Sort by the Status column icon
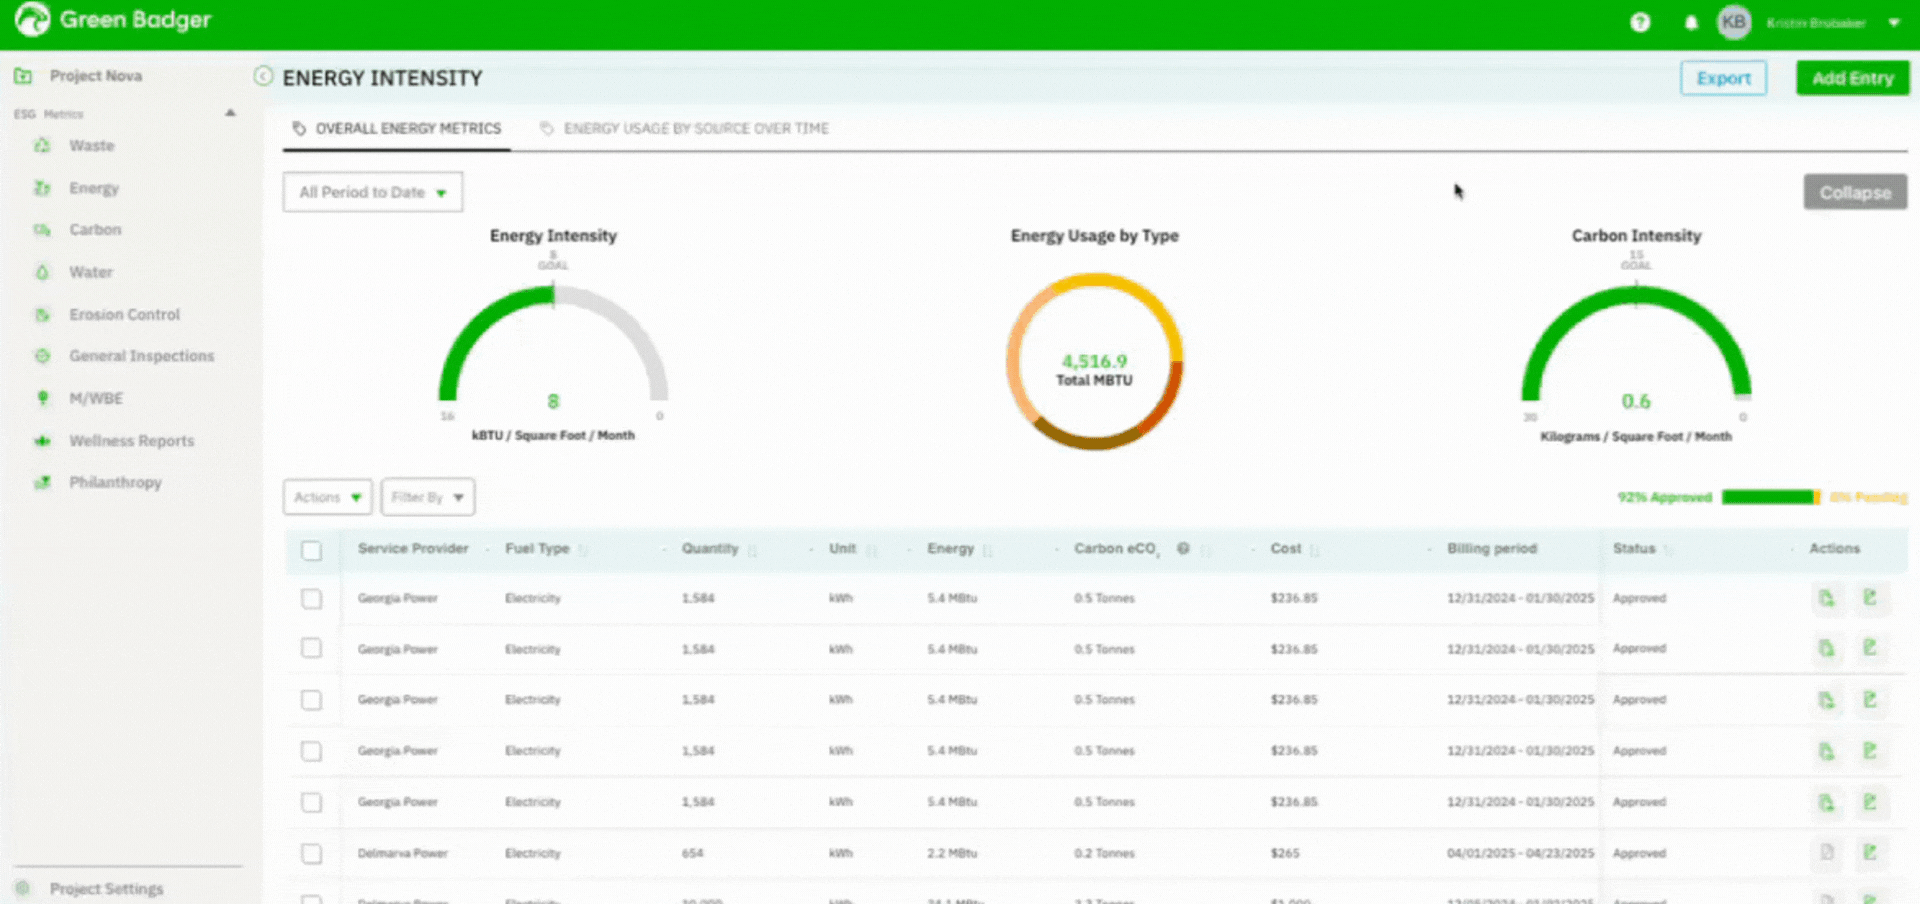This screenshot has width=1920, height=904. [x=1668, y=550]
